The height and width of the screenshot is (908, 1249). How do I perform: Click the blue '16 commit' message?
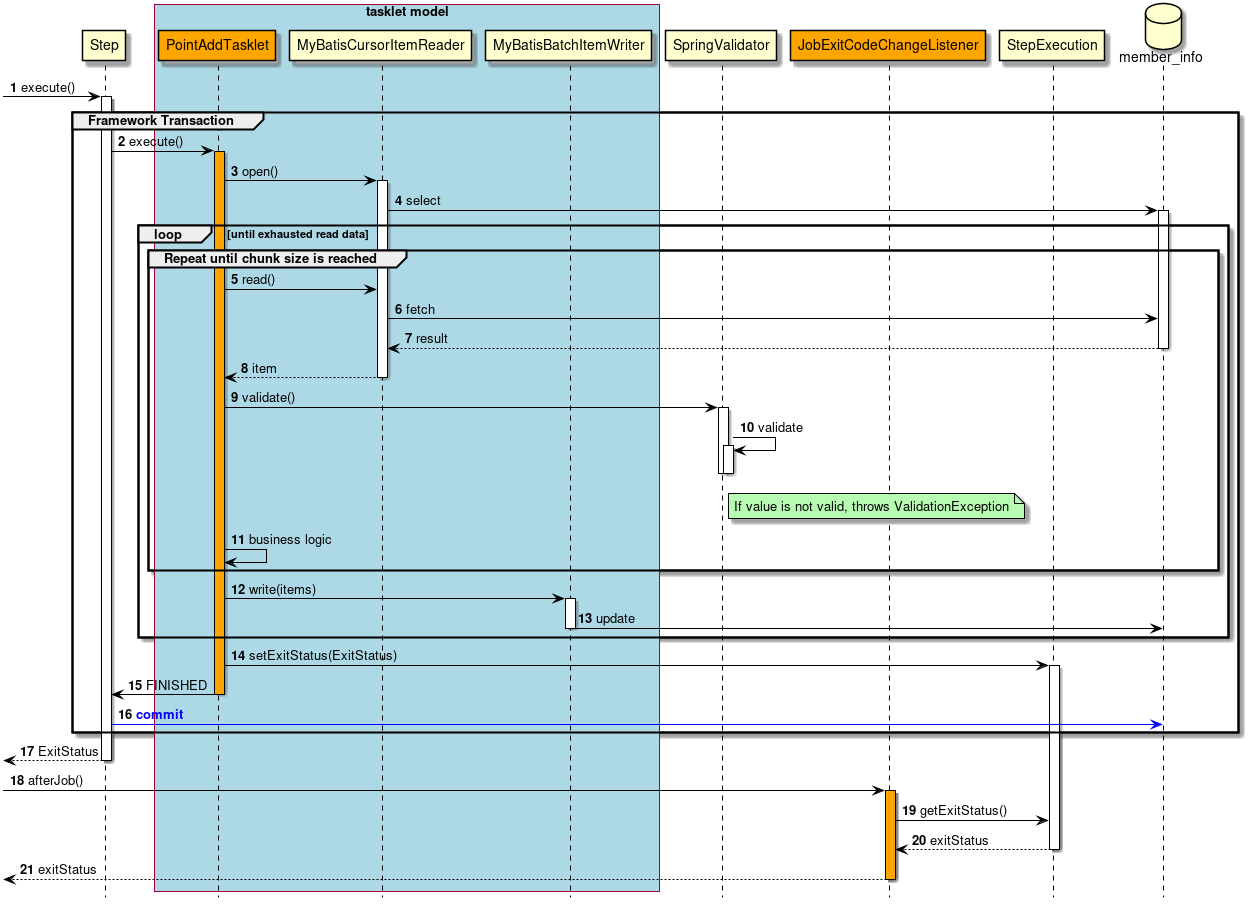[x=150, y=715]
